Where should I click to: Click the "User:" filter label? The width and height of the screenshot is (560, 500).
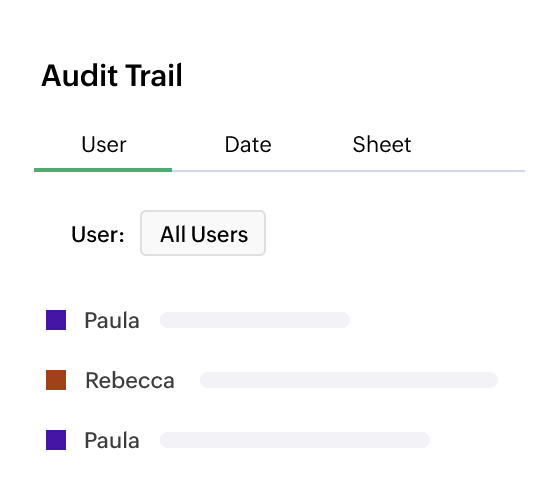98,234
